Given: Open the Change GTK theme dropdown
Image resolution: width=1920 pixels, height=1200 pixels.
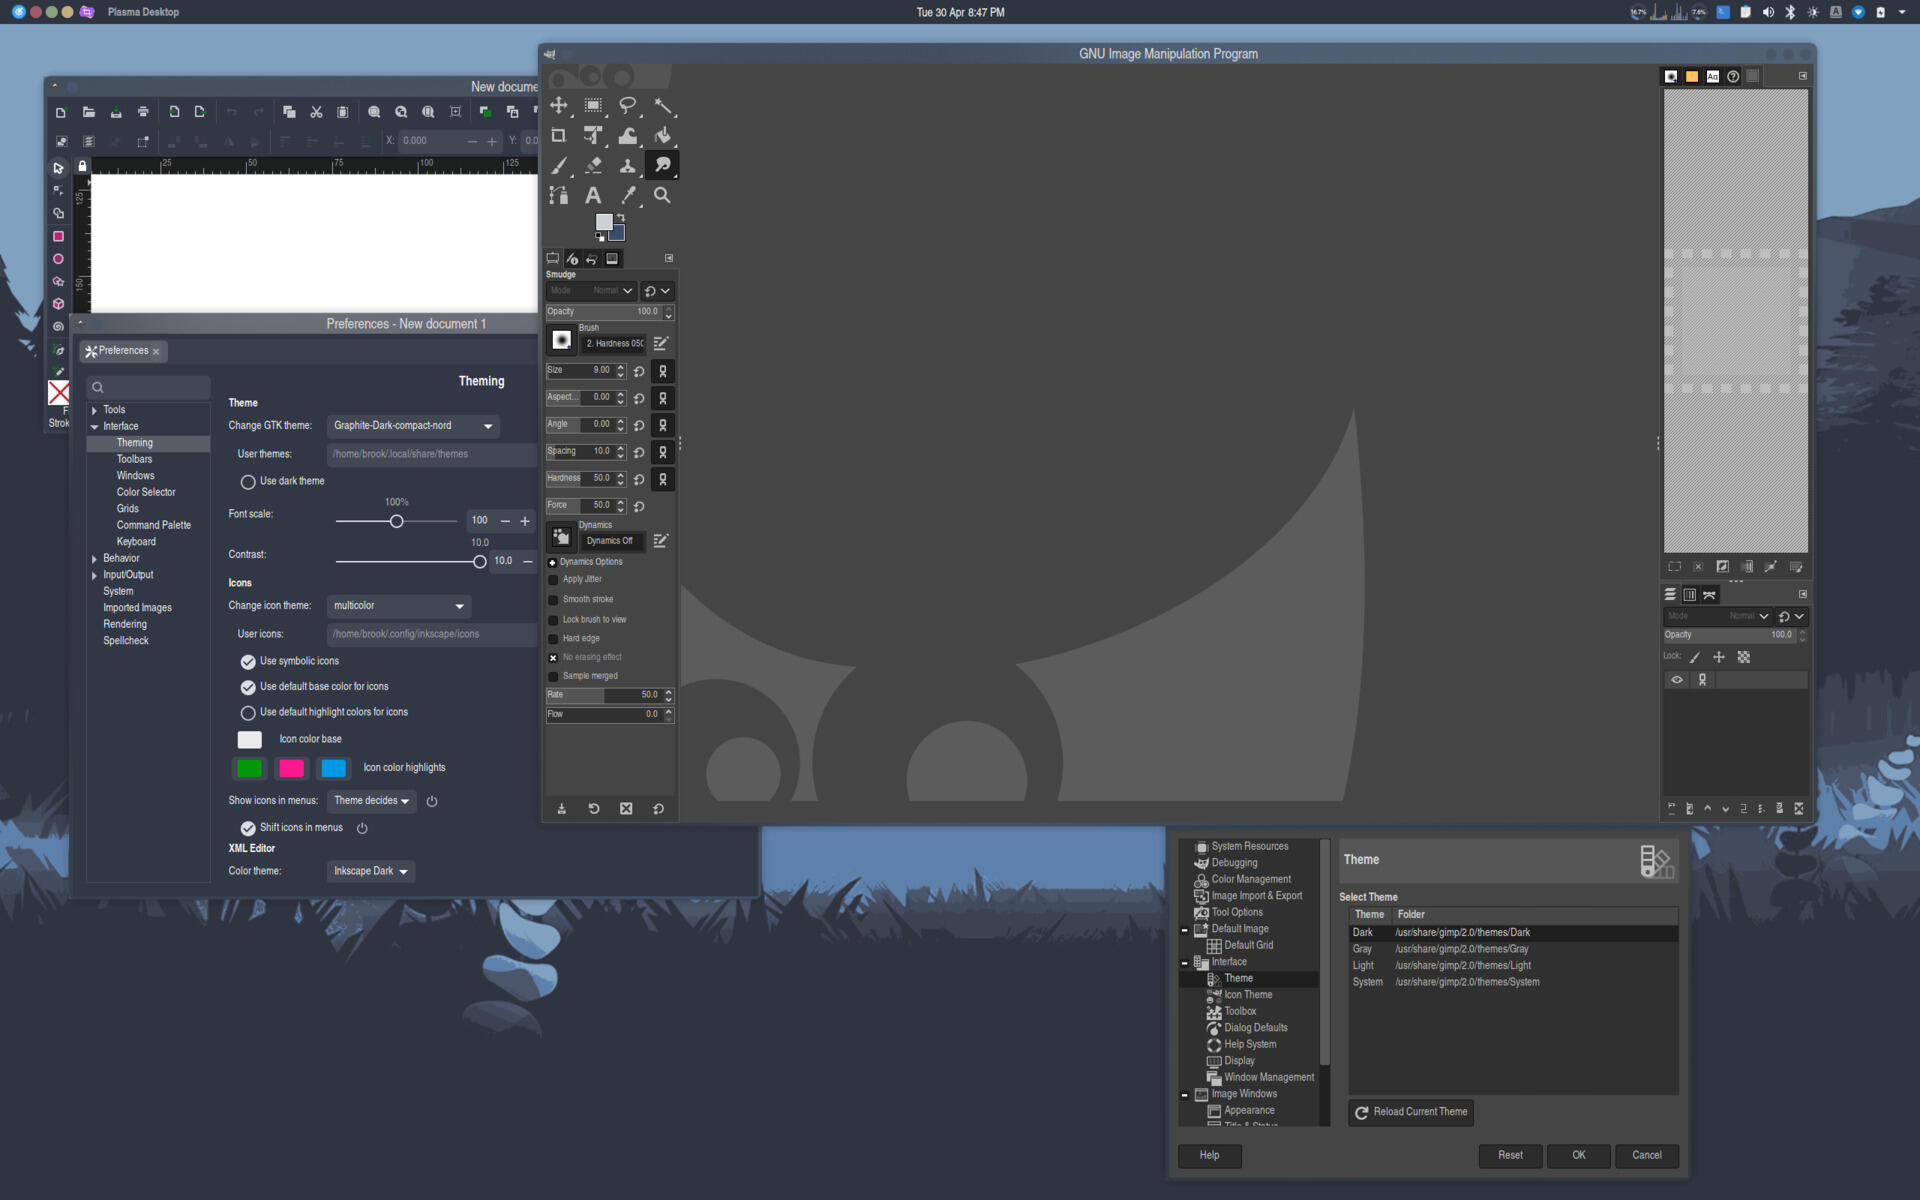Looking at the screenshot, I should [414, 426].
